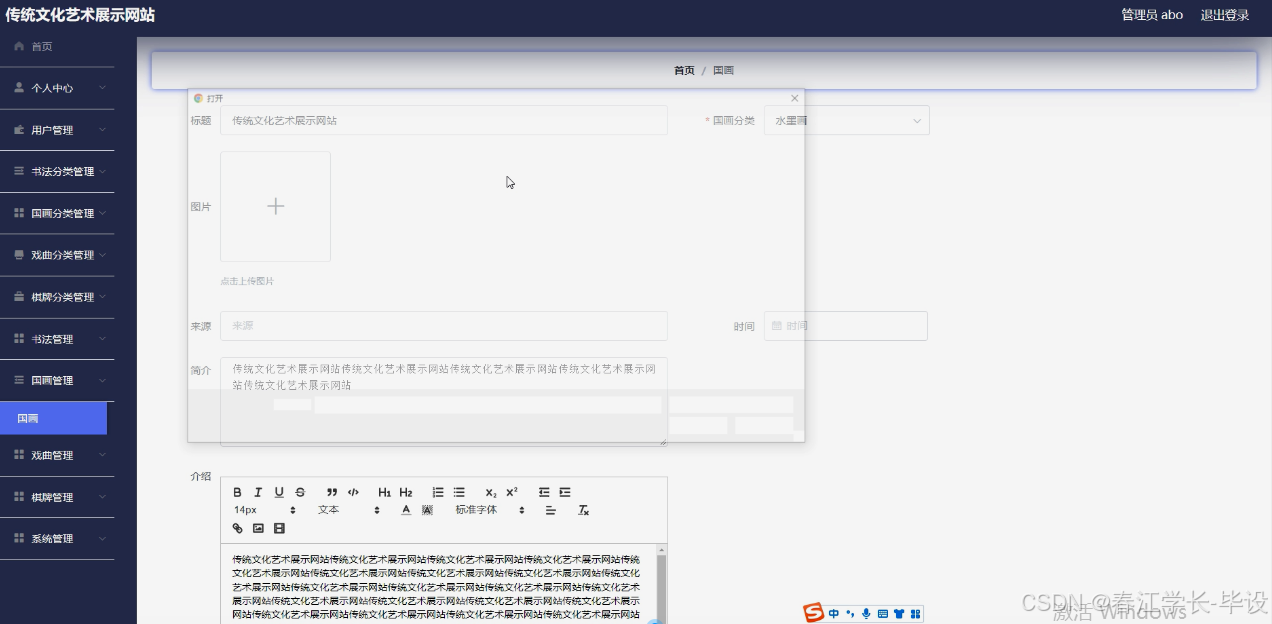Clear text formatting with the Tx icon
The image size is (1272, 624).
point(584,510)
